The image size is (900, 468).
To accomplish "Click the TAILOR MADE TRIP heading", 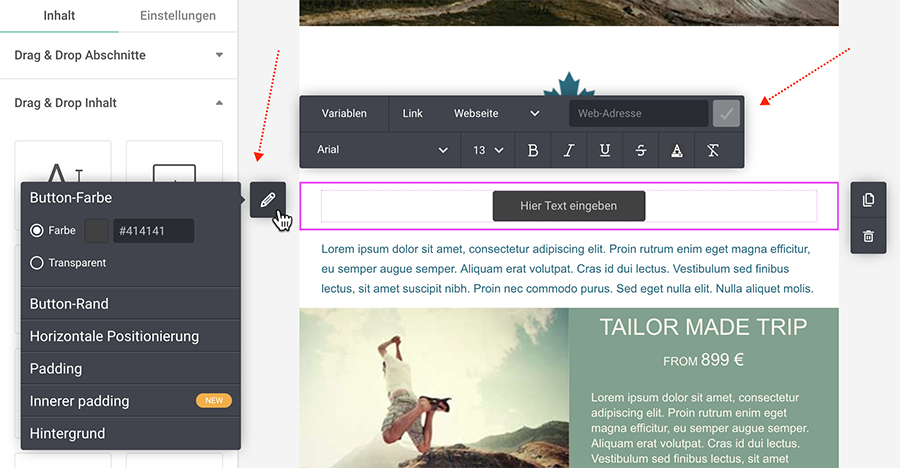I will (704, 327).
